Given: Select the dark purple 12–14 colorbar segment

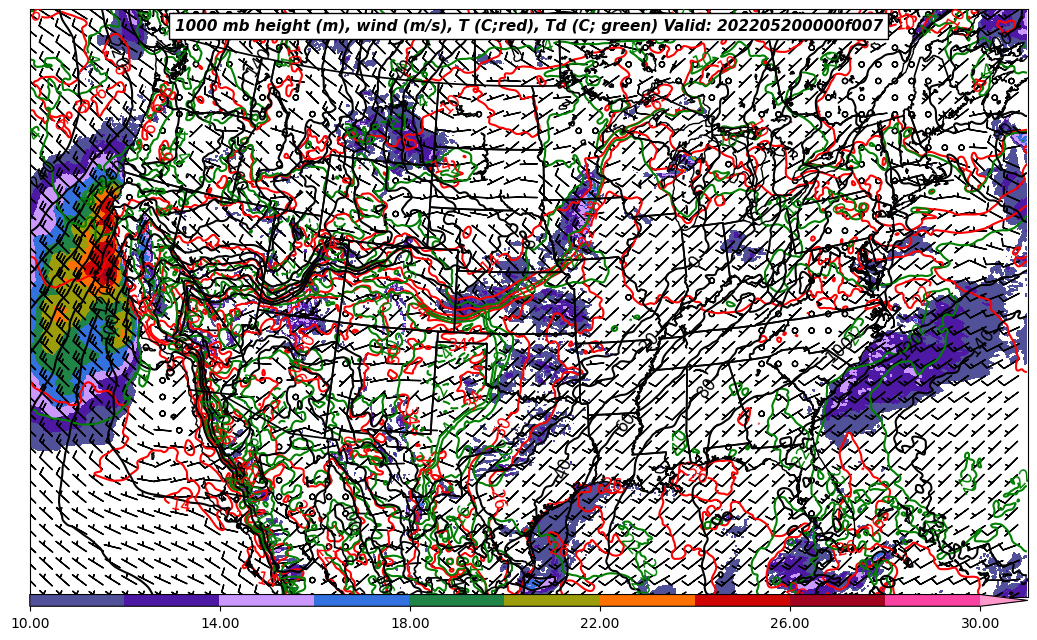Looking at the screenshot, I should (172, 600).
